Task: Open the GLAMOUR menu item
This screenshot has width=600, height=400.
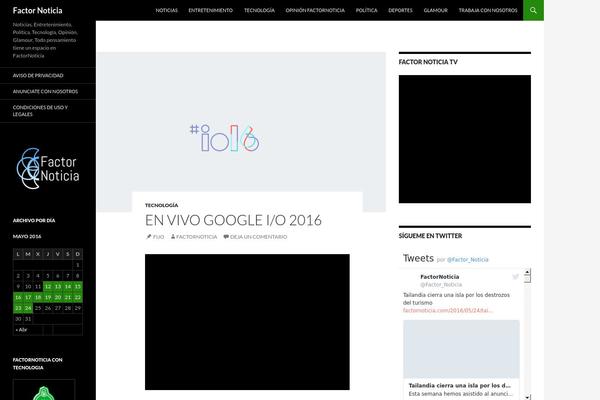Action: click(435, 10)
